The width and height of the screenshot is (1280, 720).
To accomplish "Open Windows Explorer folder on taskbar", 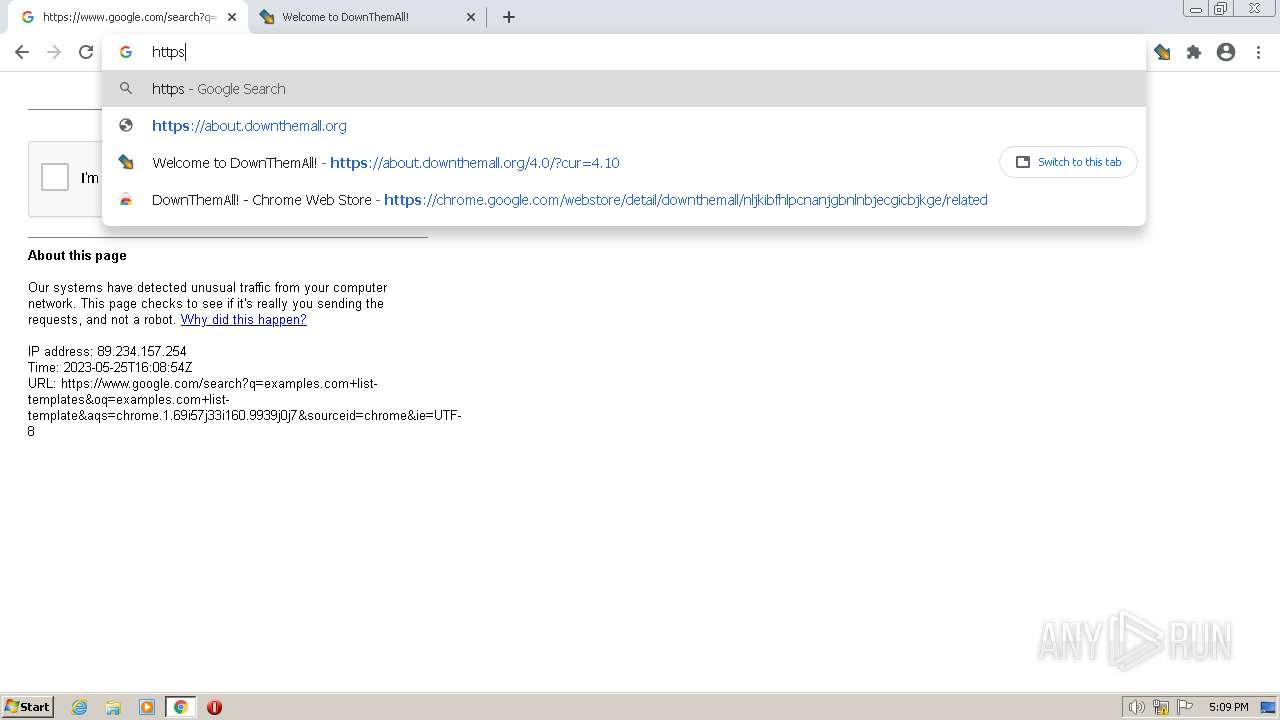I will pos(113,707).
